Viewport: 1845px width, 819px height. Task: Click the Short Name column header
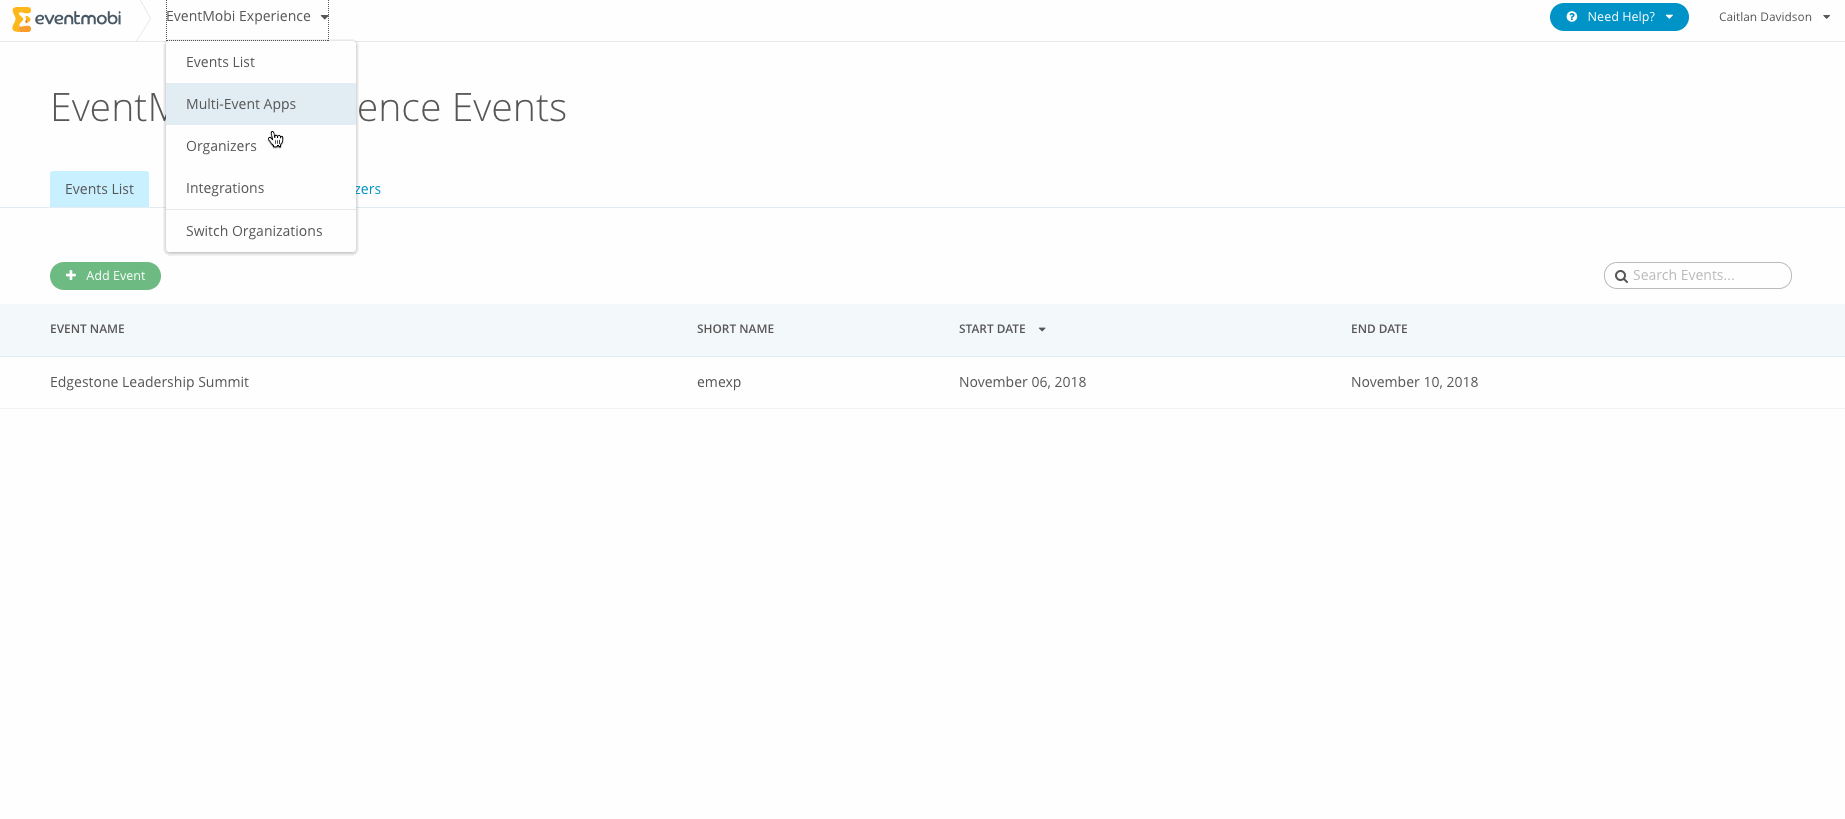[x=735, y=329]
